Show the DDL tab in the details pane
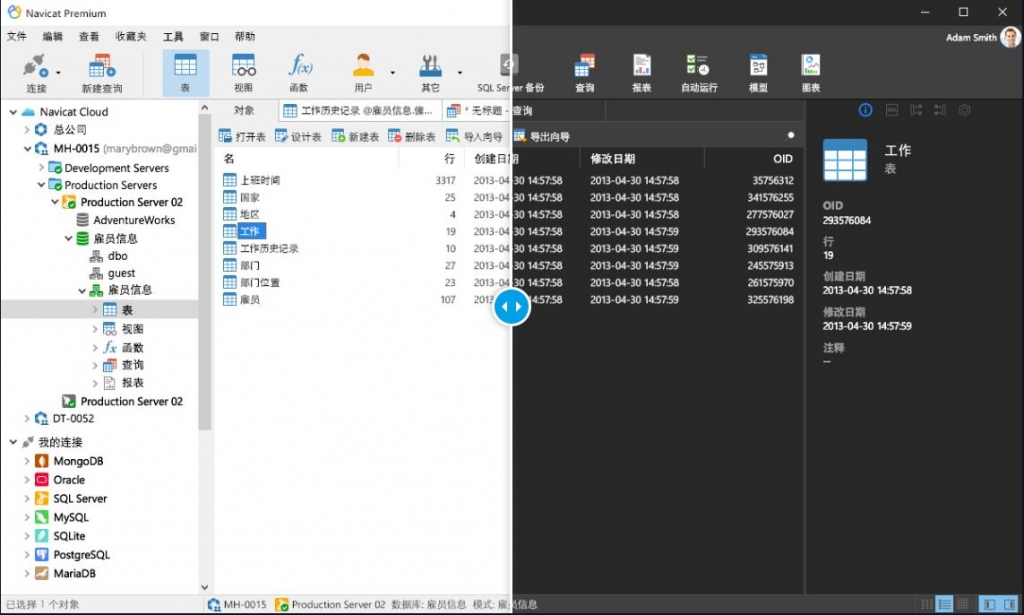Screen dimensions: 1024x615 pos(891,110)
